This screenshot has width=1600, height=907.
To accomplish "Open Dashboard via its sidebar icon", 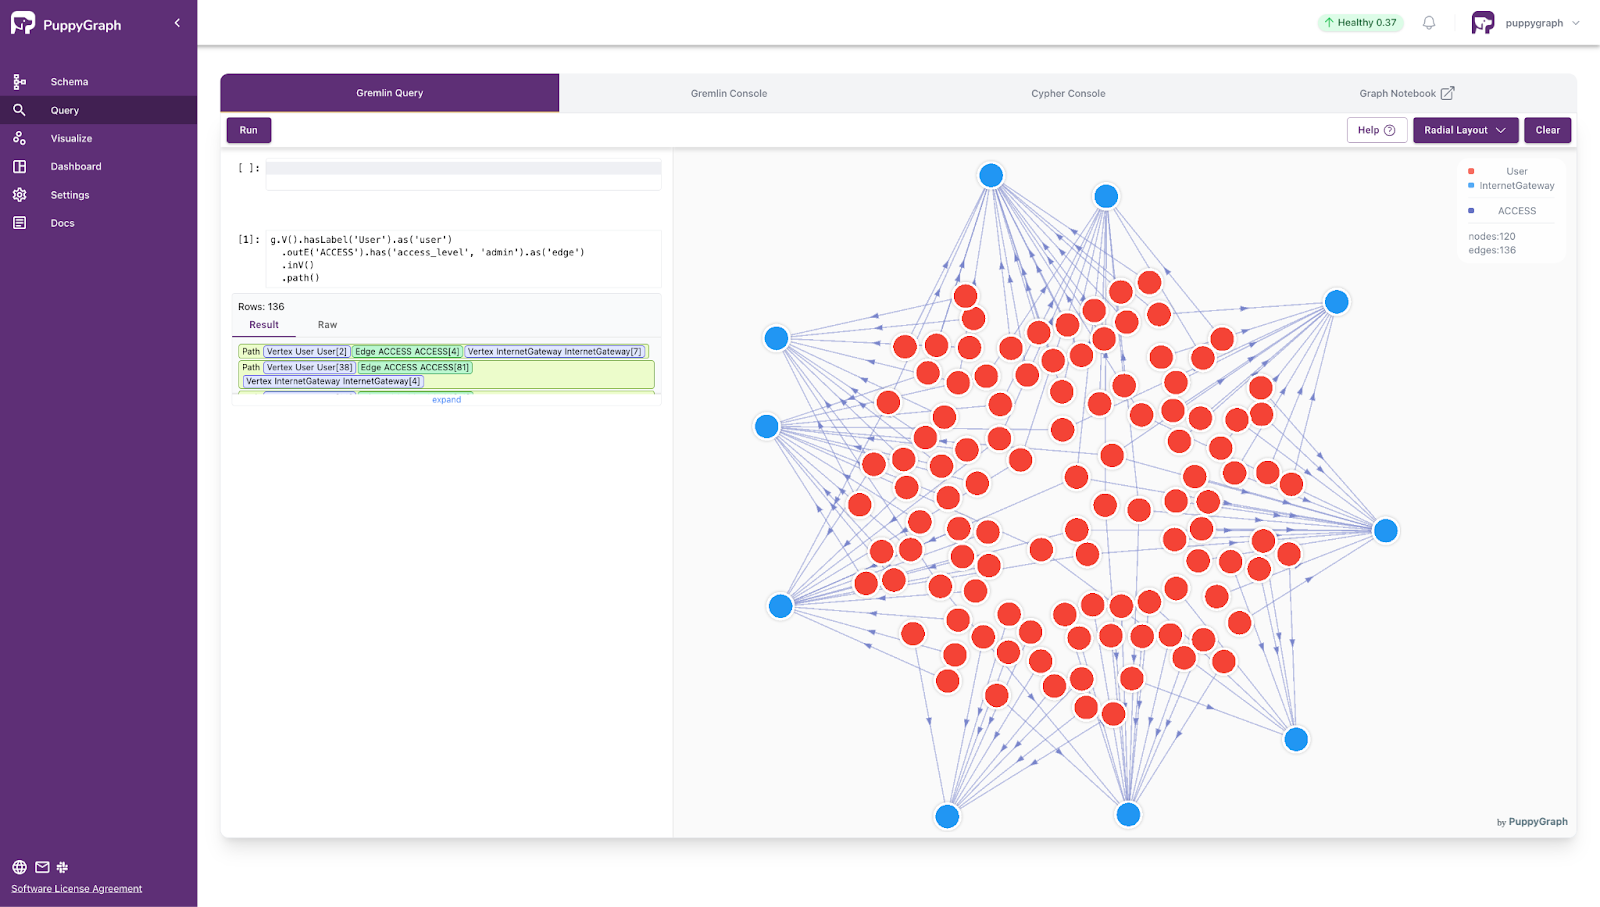I will [19, 166].
